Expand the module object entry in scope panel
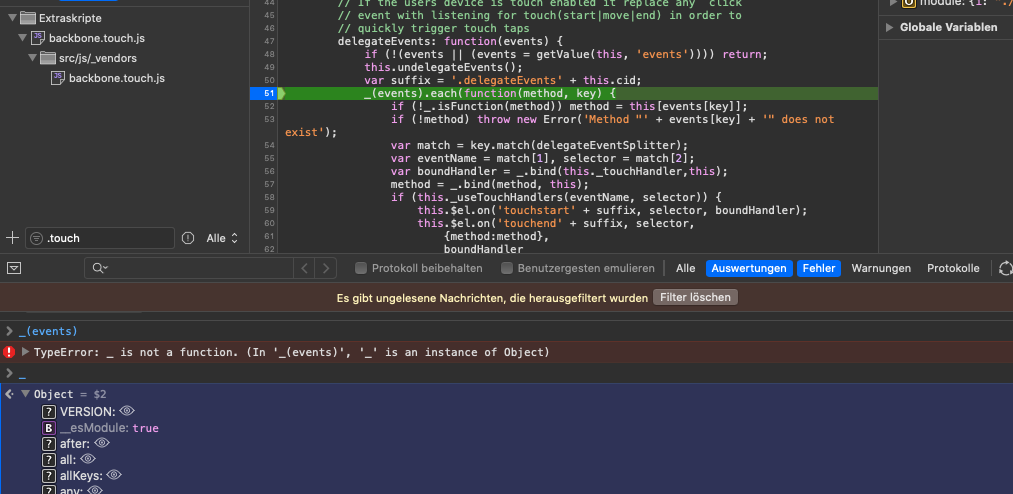This screenshot has height=494, width=1013. coord(893,3)
